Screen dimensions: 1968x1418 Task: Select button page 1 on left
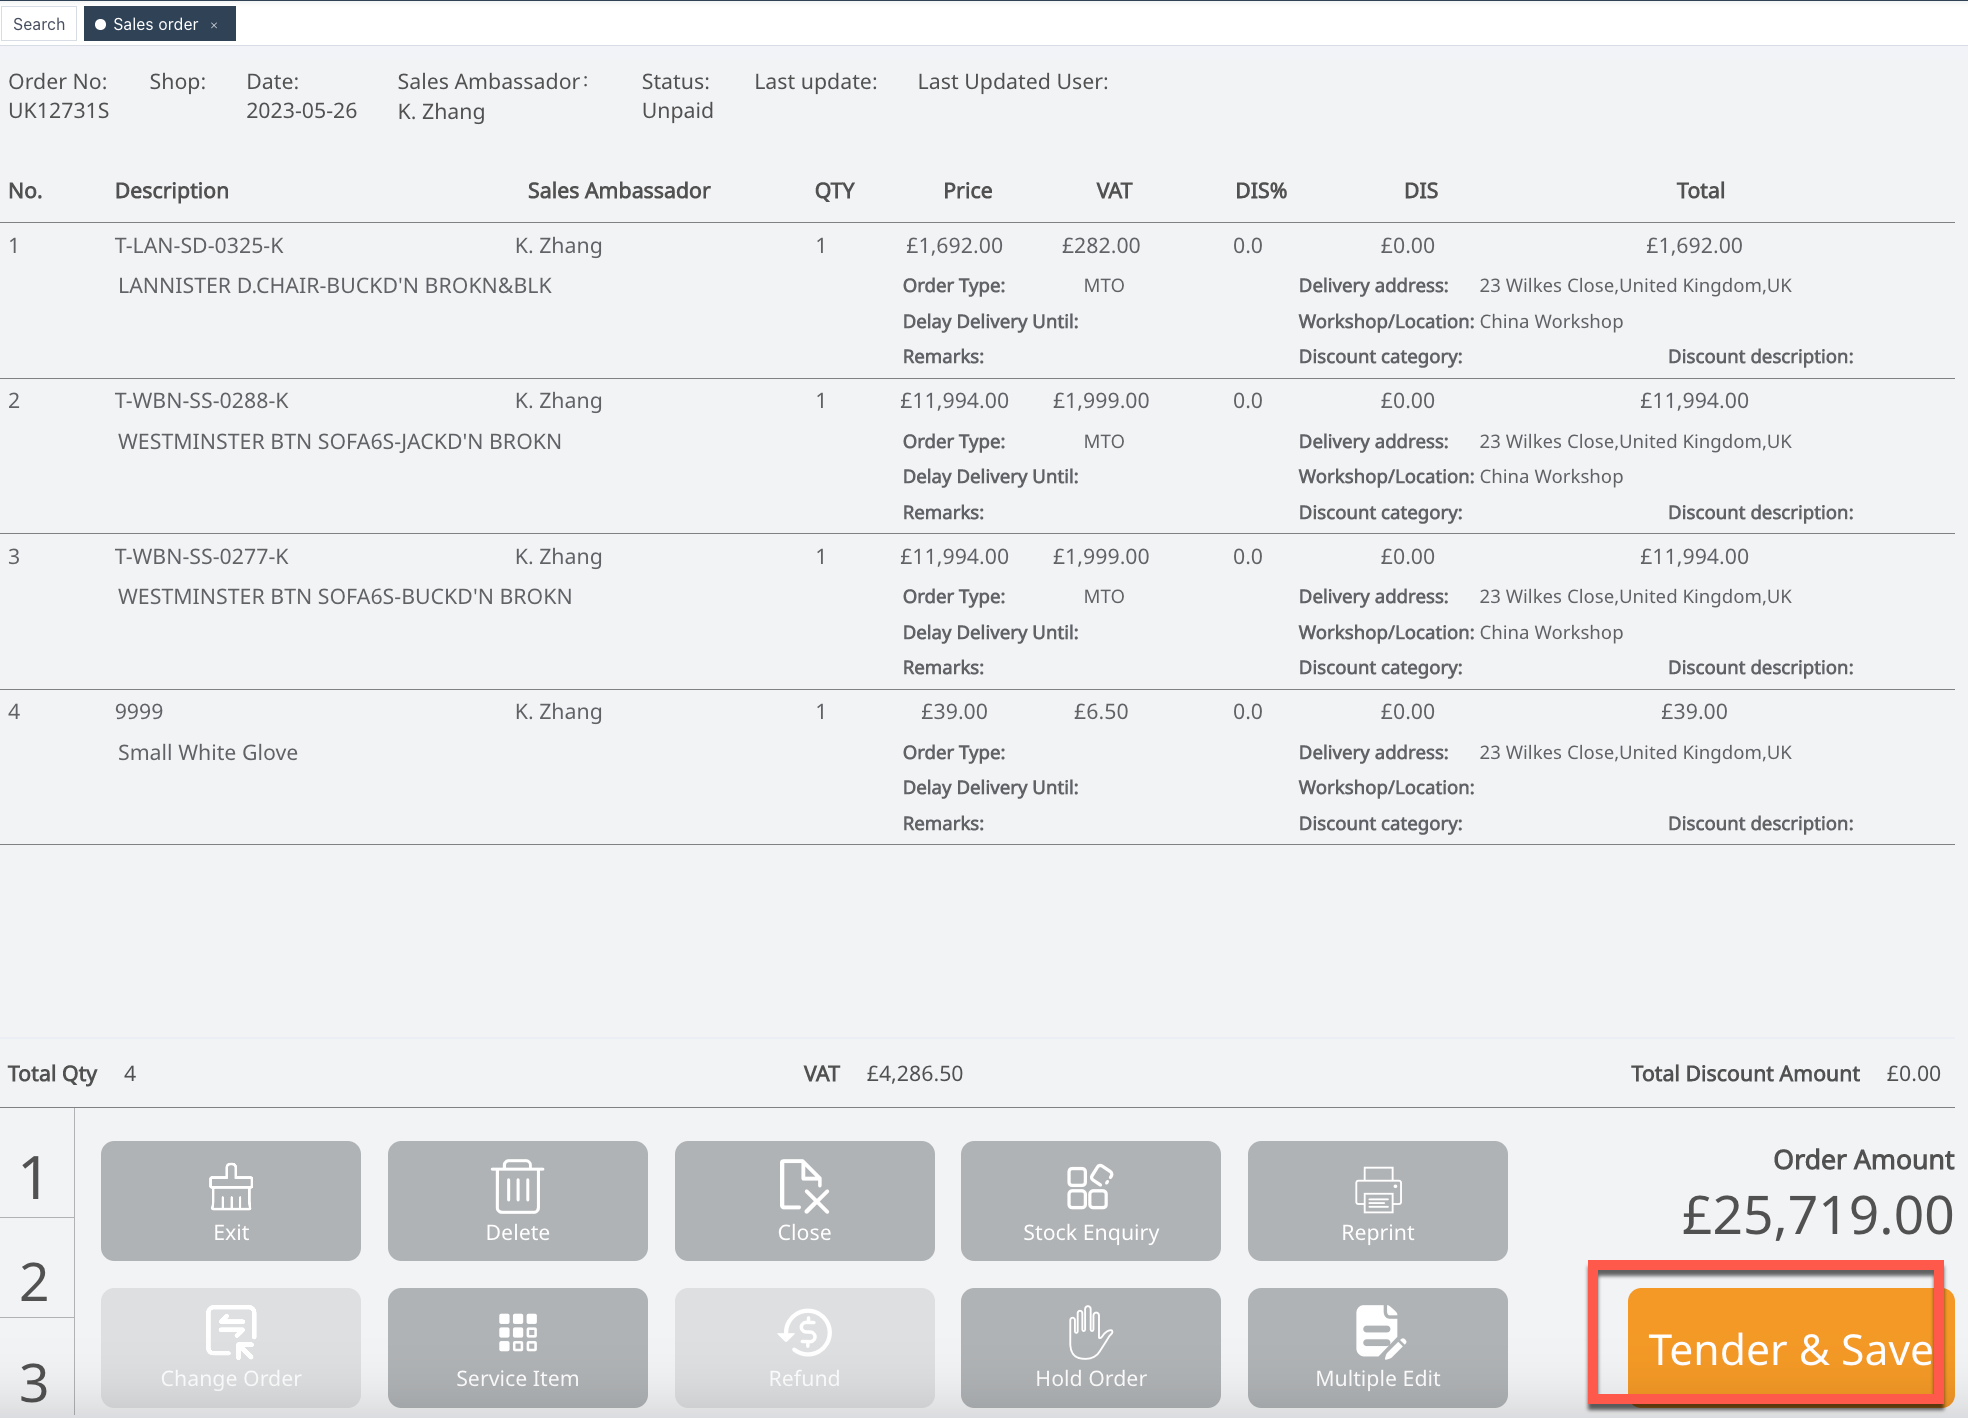35,1177
